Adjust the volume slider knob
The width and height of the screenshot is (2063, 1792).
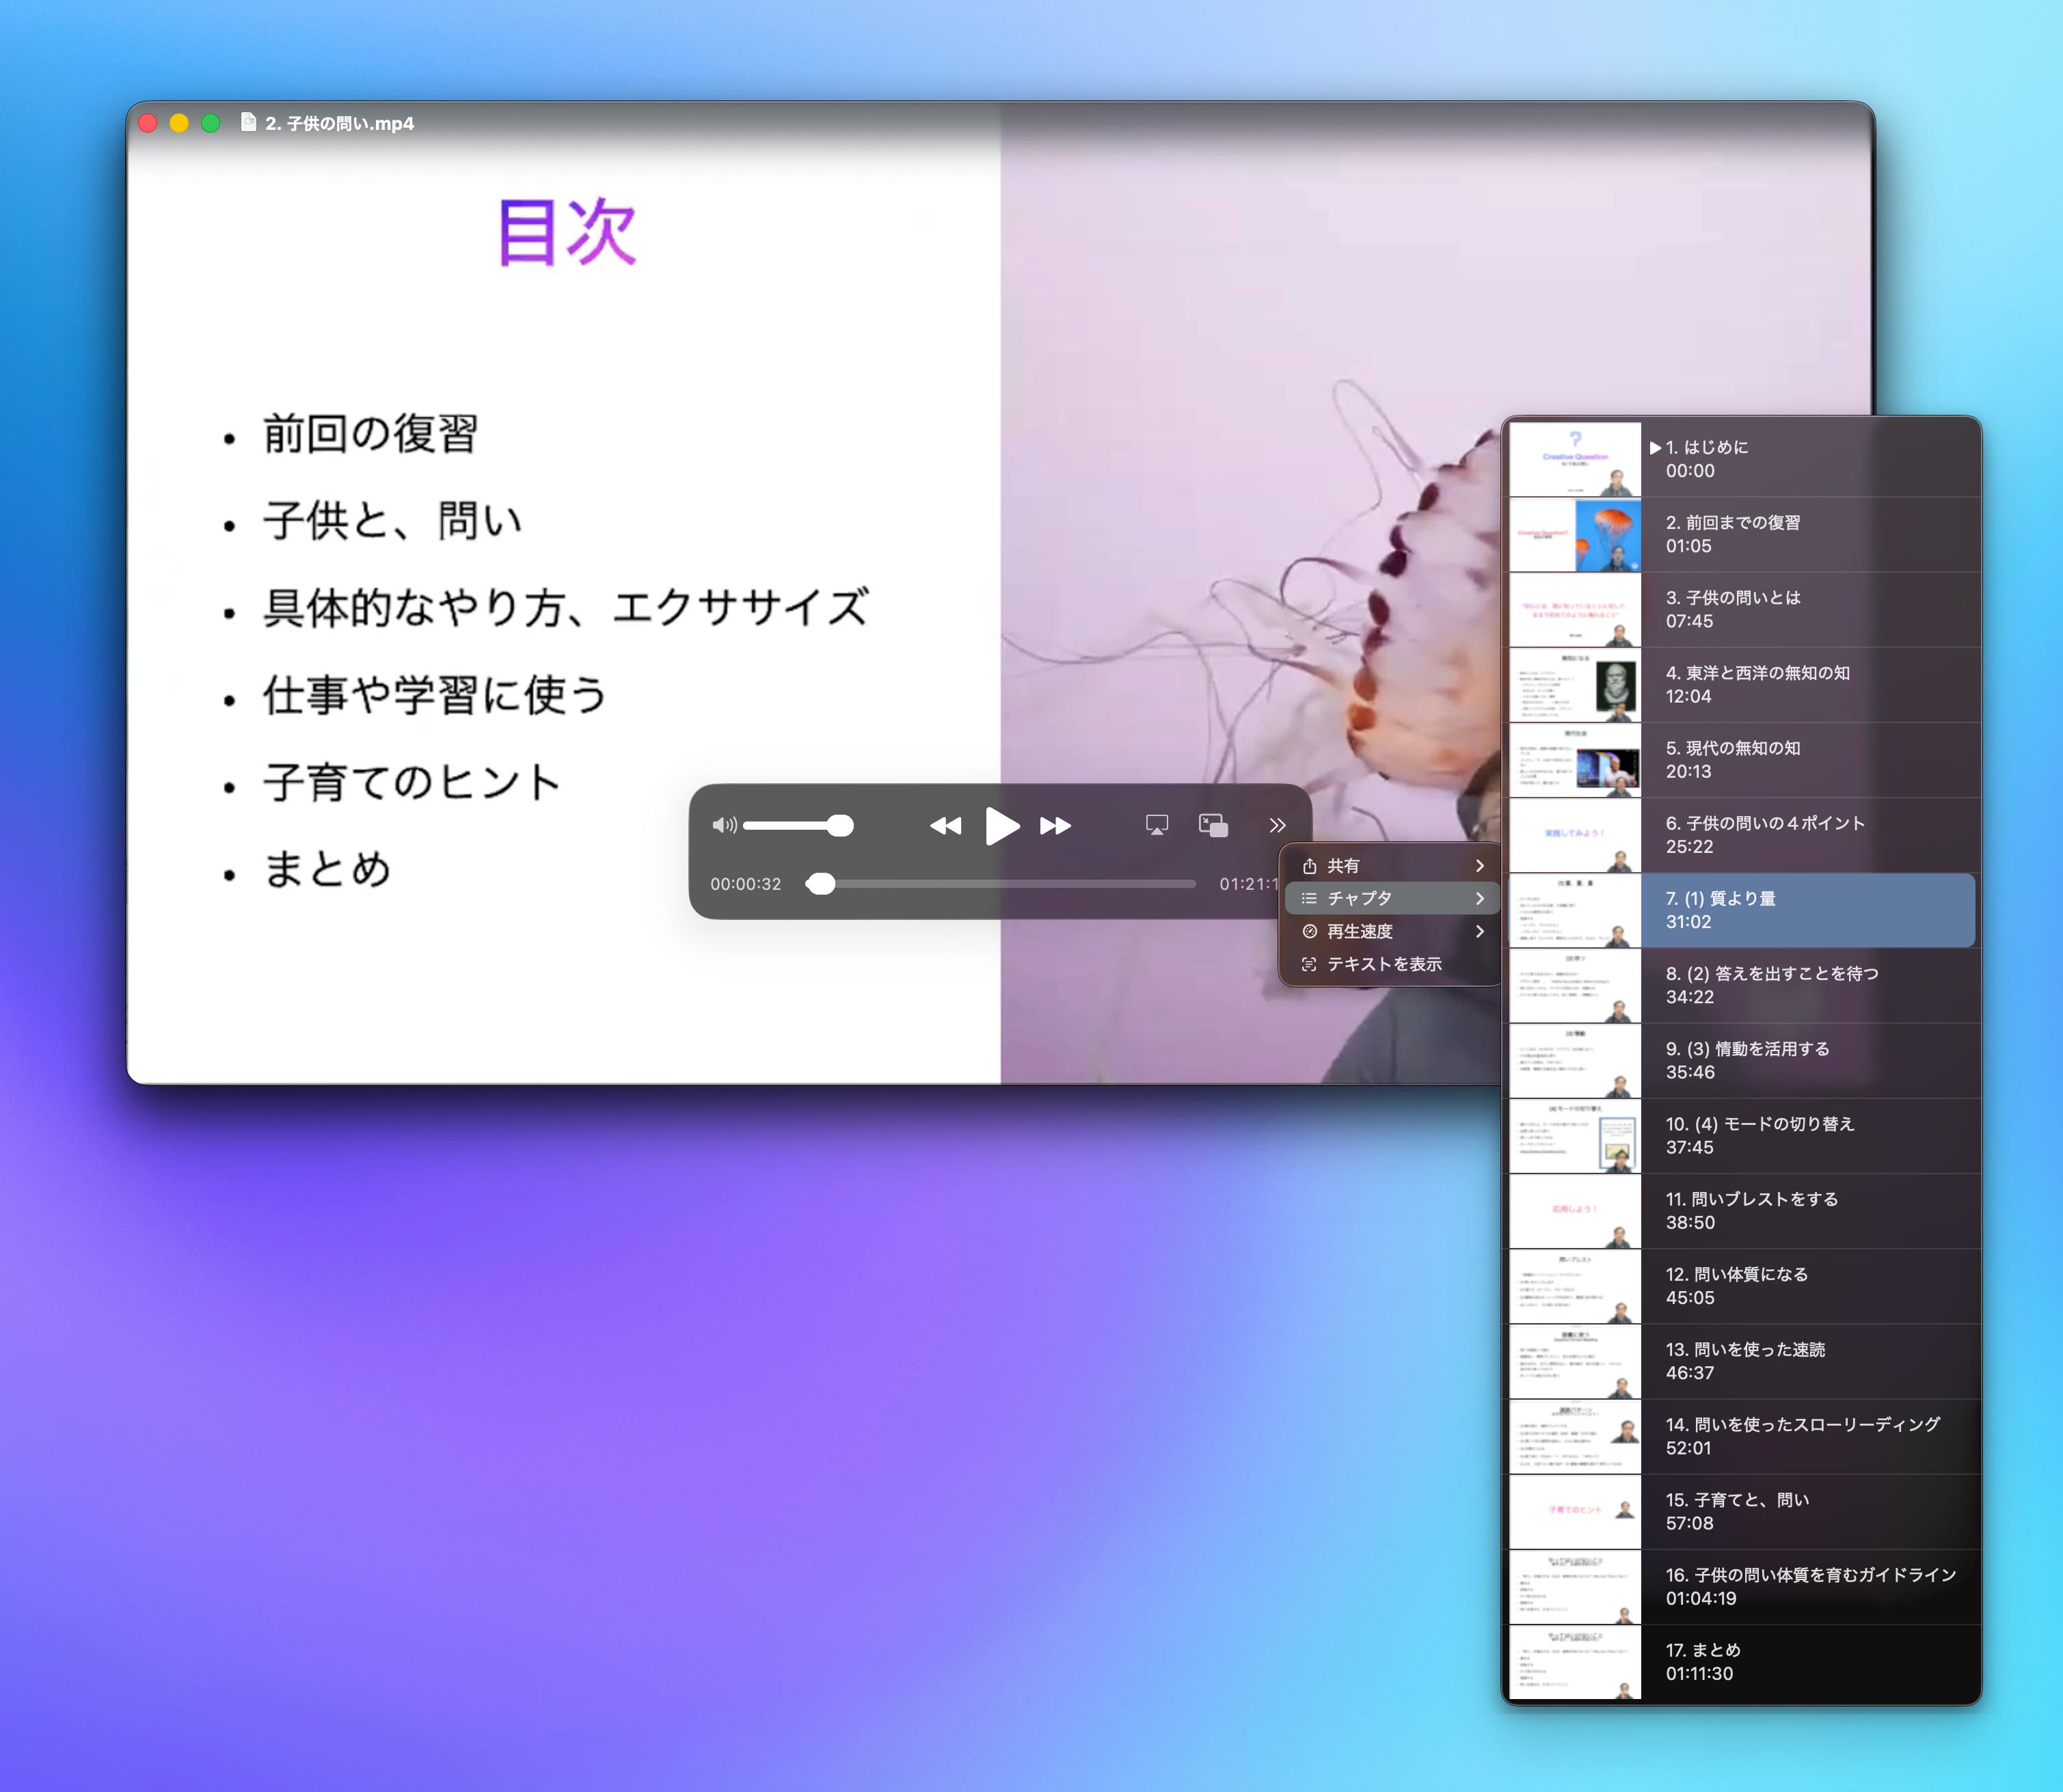840,826
